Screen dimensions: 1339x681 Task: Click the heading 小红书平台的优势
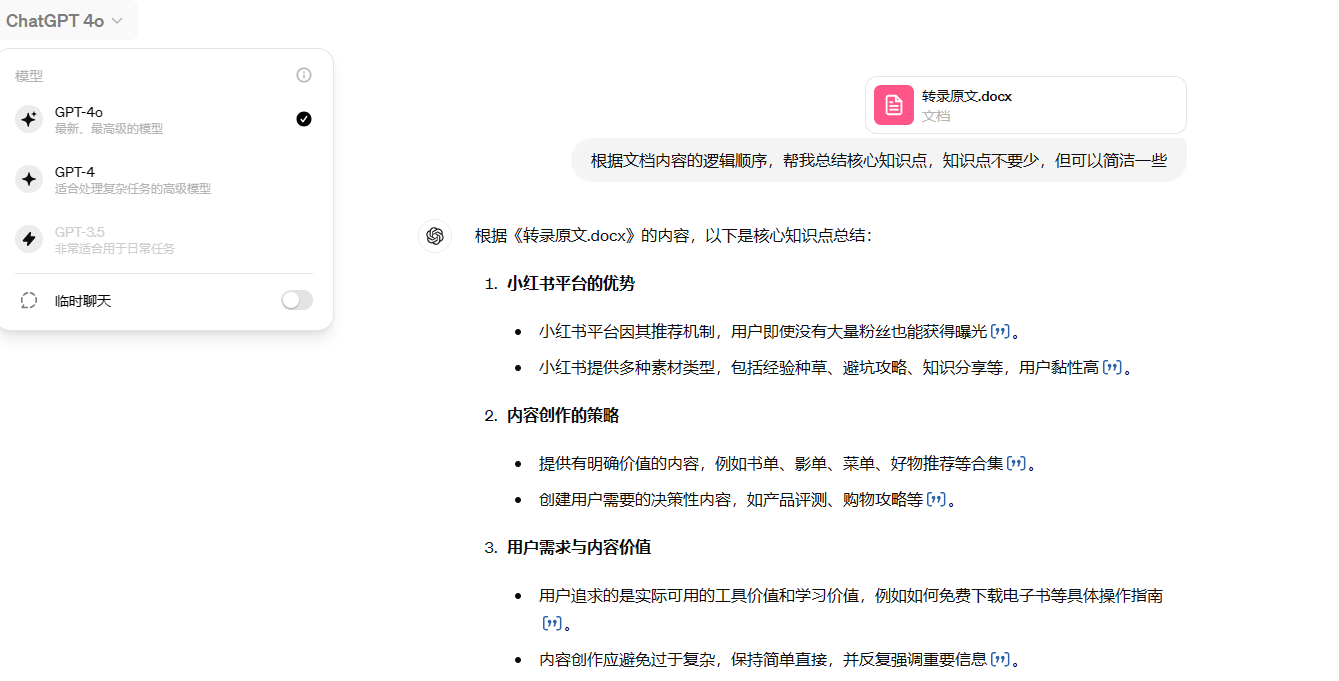click(x=571, y=283)
